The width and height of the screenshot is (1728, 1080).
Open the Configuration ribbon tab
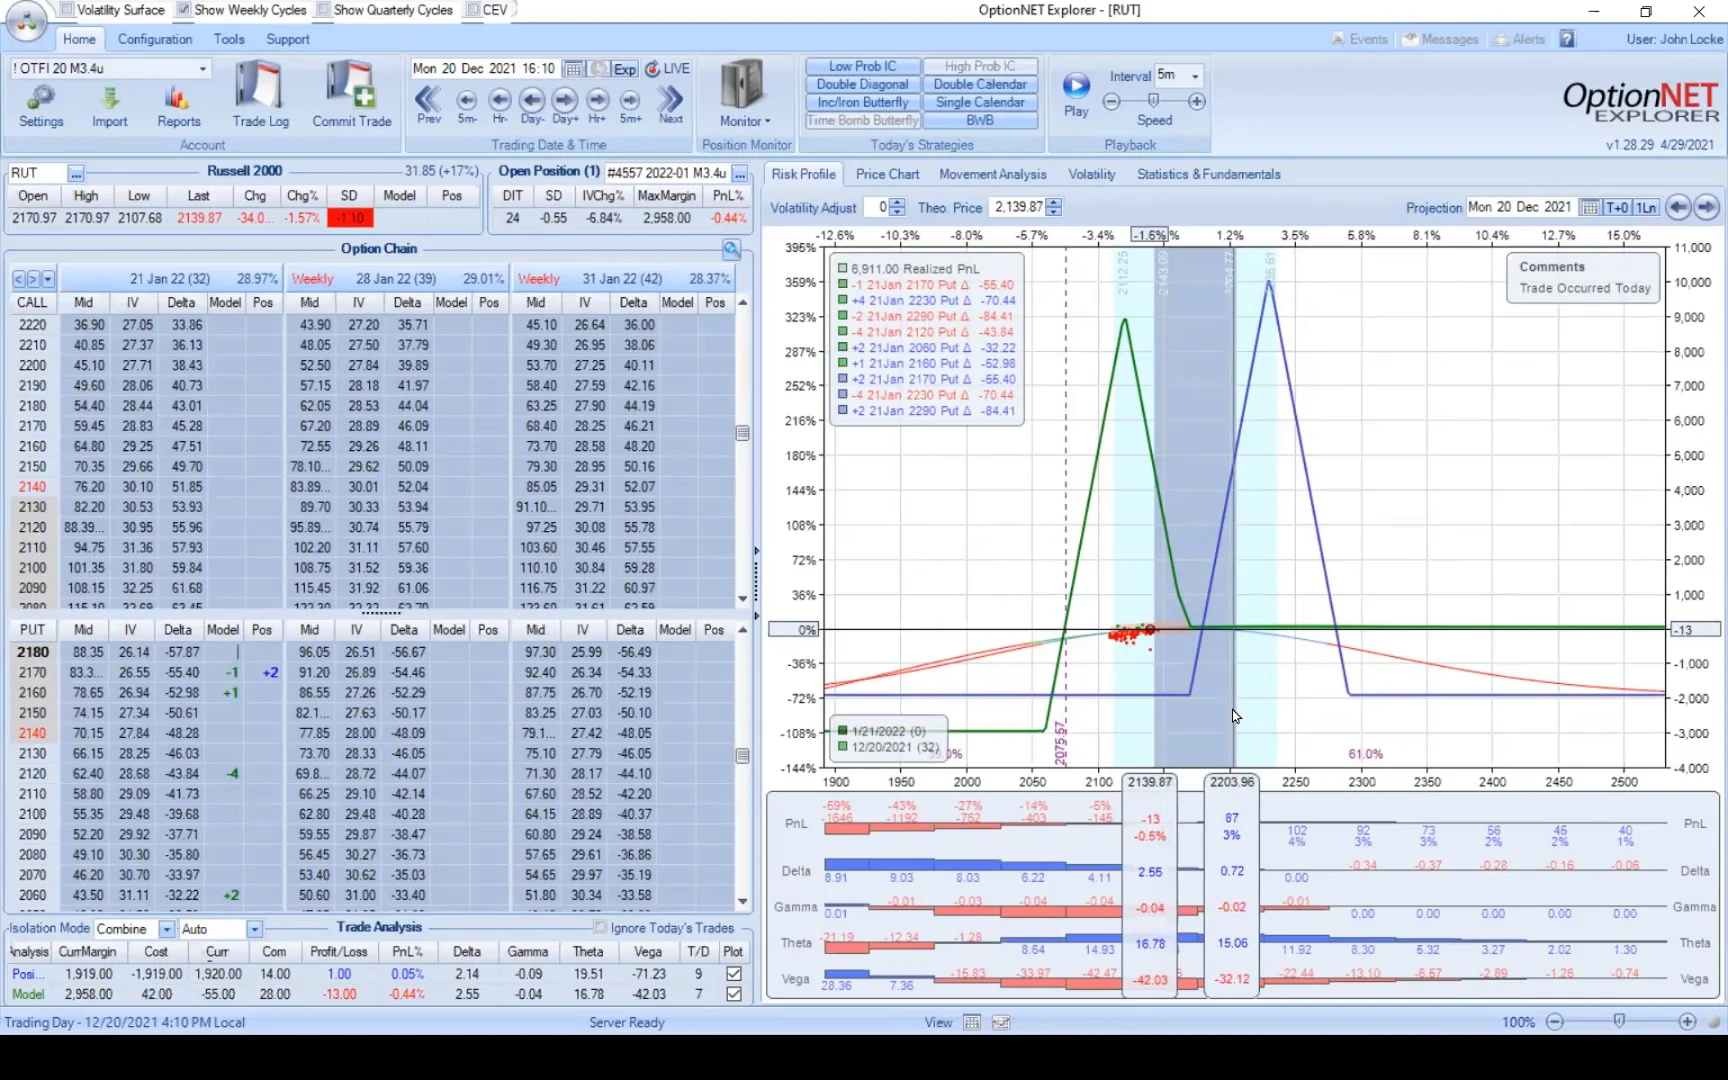pyautogui.click(x=155, y=39)
